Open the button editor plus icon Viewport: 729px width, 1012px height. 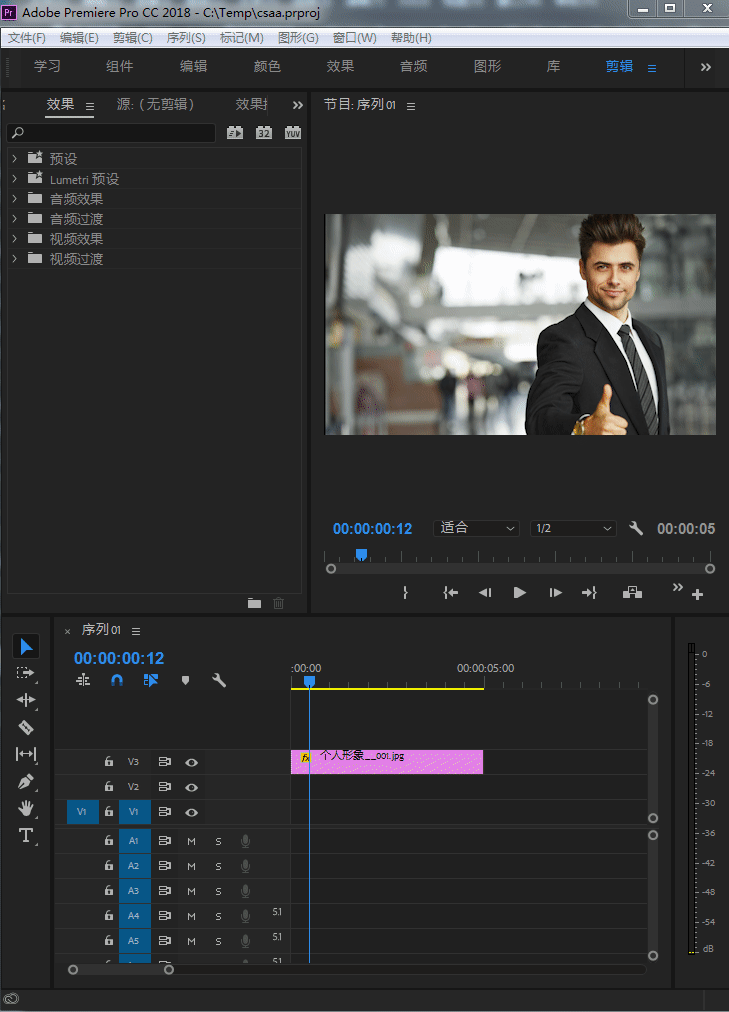[x=697, y=594]
